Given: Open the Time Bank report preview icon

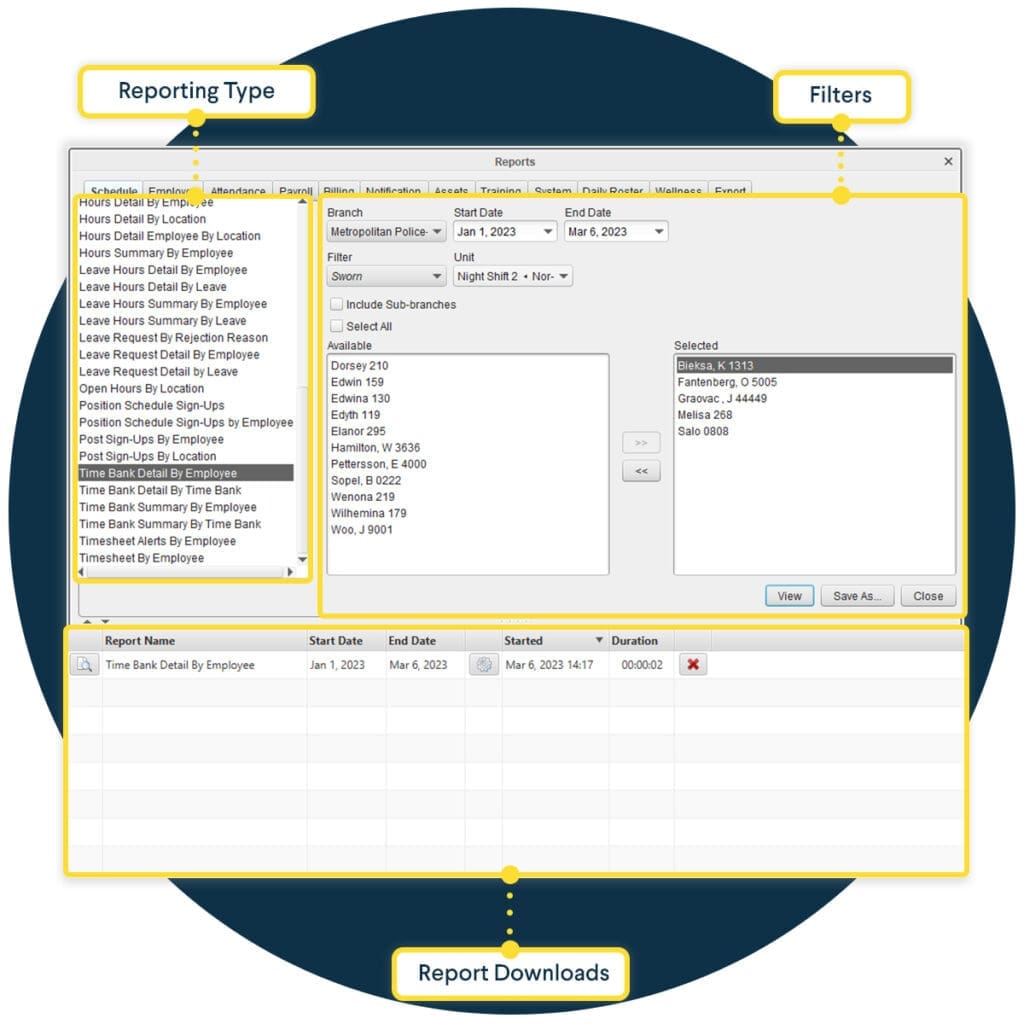Looking at the screenshot, I should [x=85, y=665].
